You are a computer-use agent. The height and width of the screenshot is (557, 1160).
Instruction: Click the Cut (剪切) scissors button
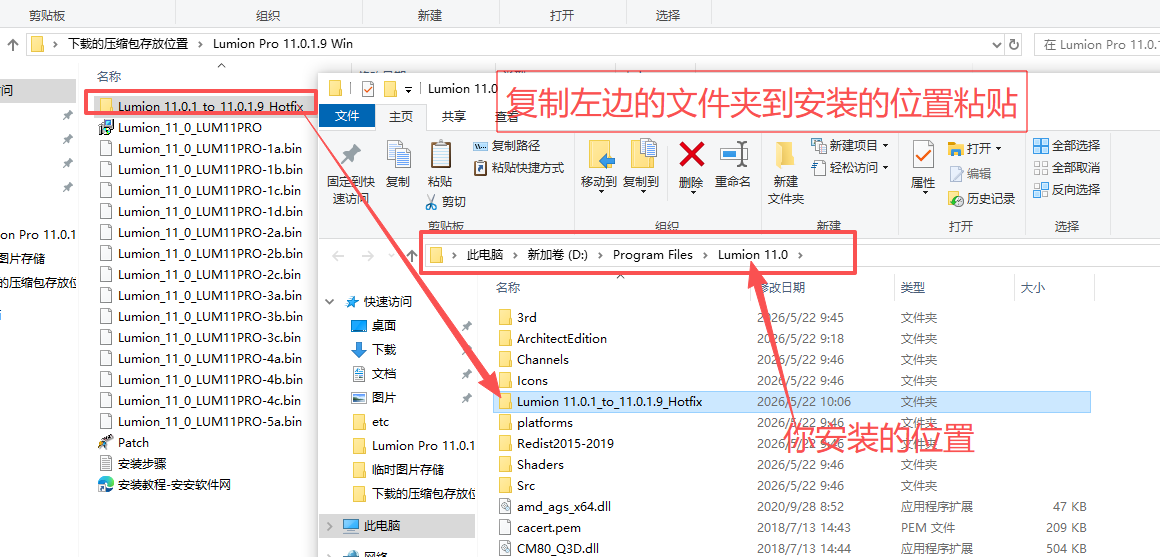445,201
